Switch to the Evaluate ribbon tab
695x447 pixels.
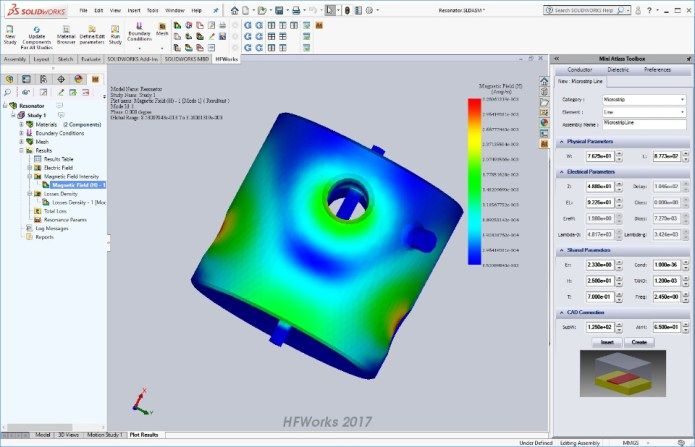(x=91, y=59)
